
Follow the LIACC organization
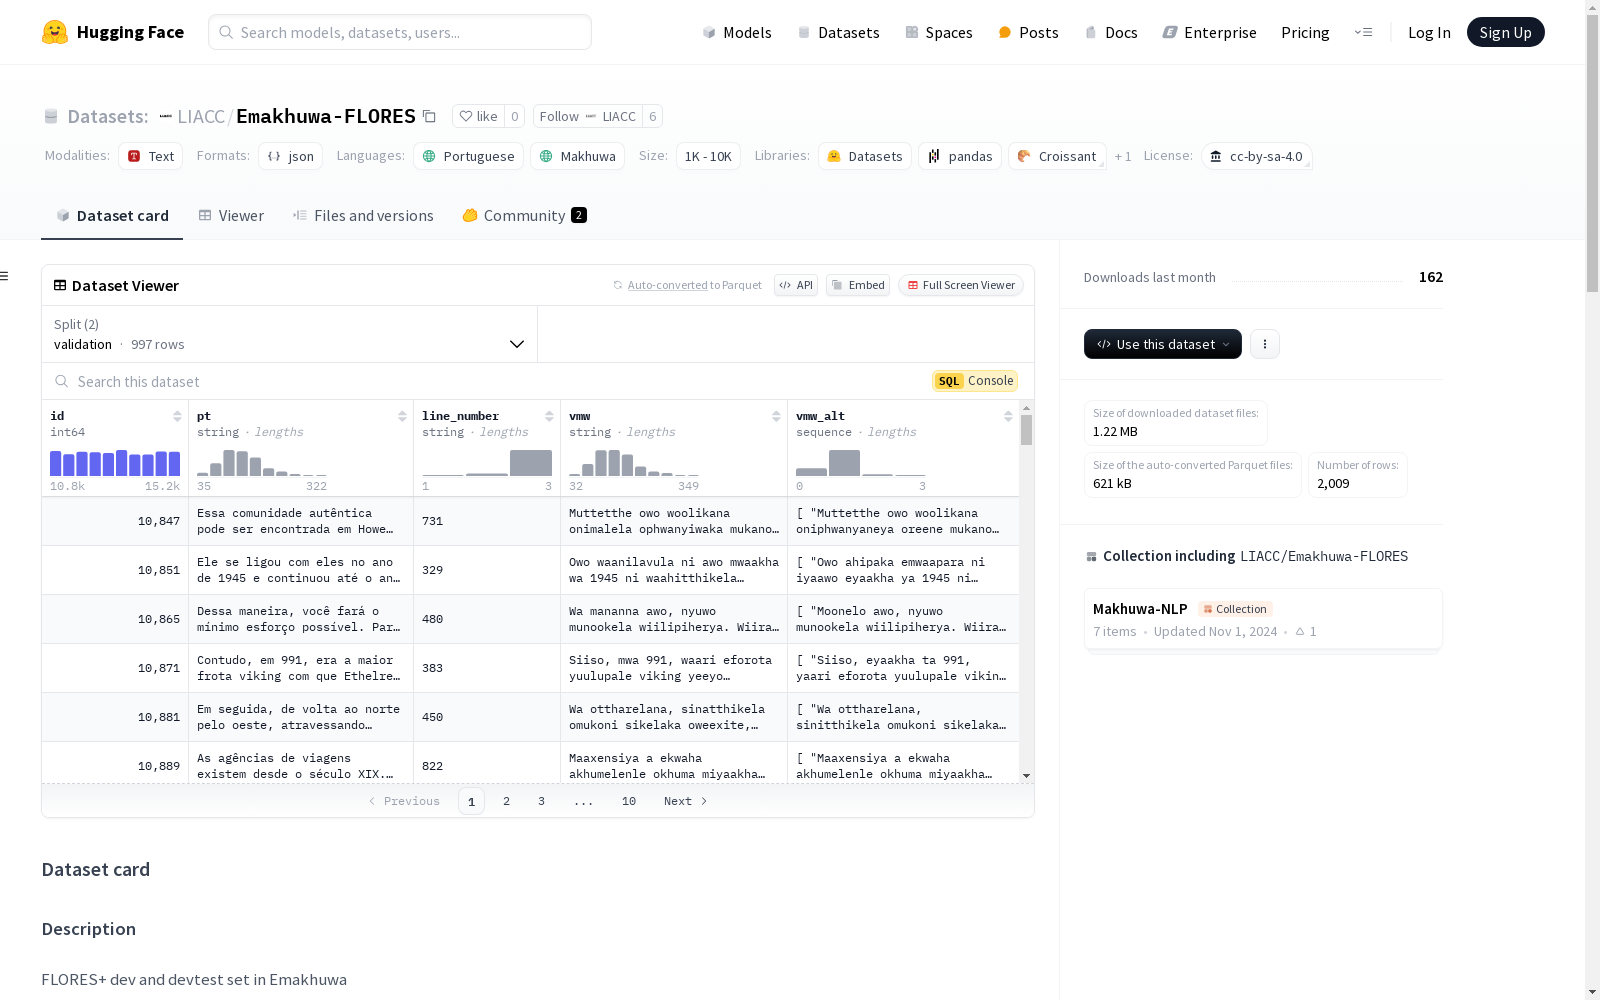[588, 116]
